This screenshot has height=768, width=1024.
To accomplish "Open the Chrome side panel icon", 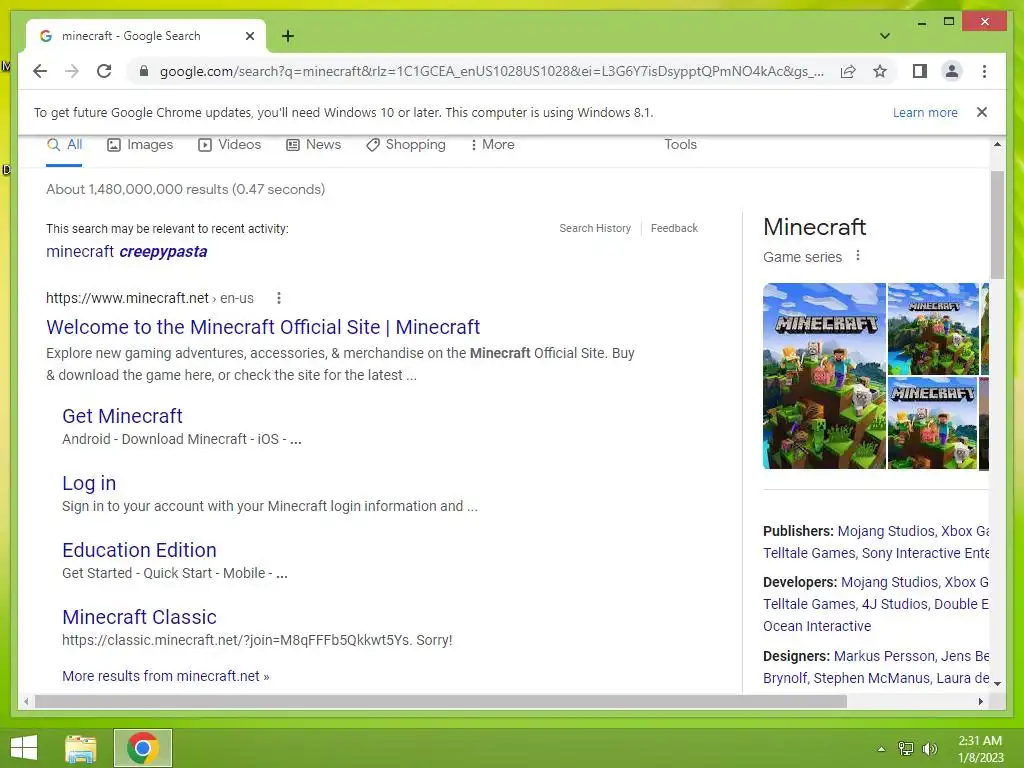I will pyautogui.click(x=920, y=71).
